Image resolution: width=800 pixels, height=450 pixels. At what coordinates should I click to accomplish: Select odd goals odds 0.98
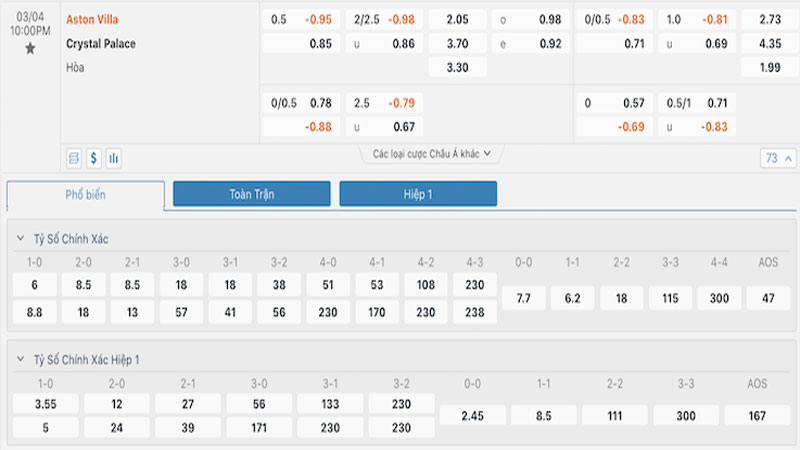531,20
